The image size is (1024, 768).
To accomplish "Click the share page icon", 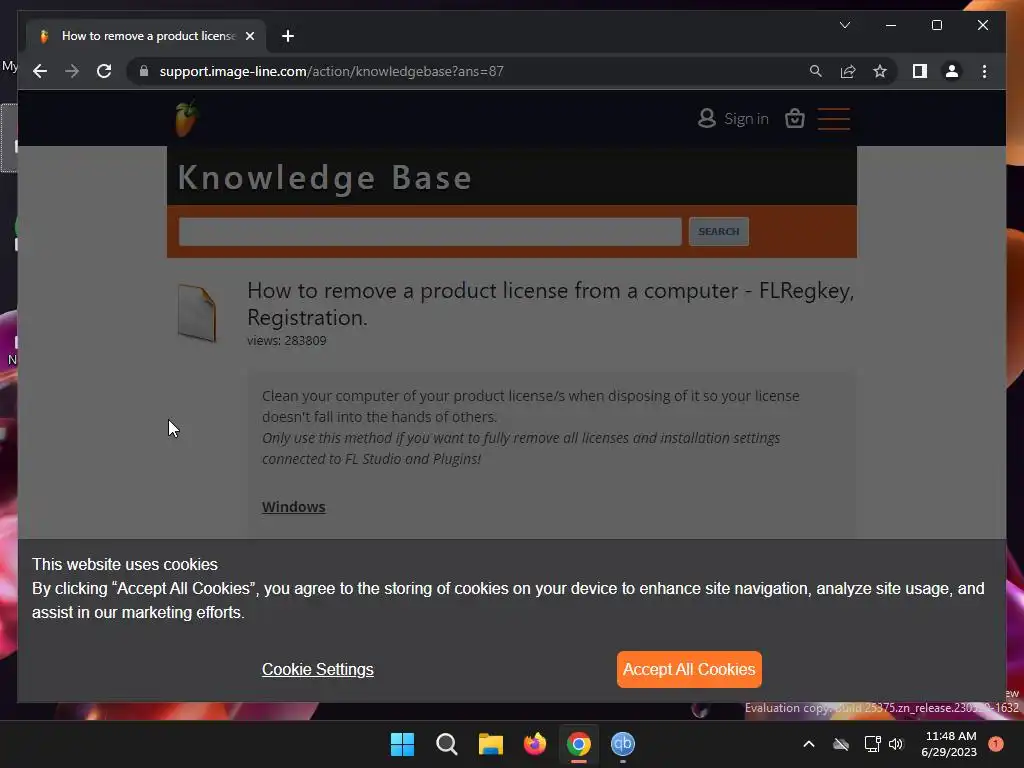I will pos(848,71).
